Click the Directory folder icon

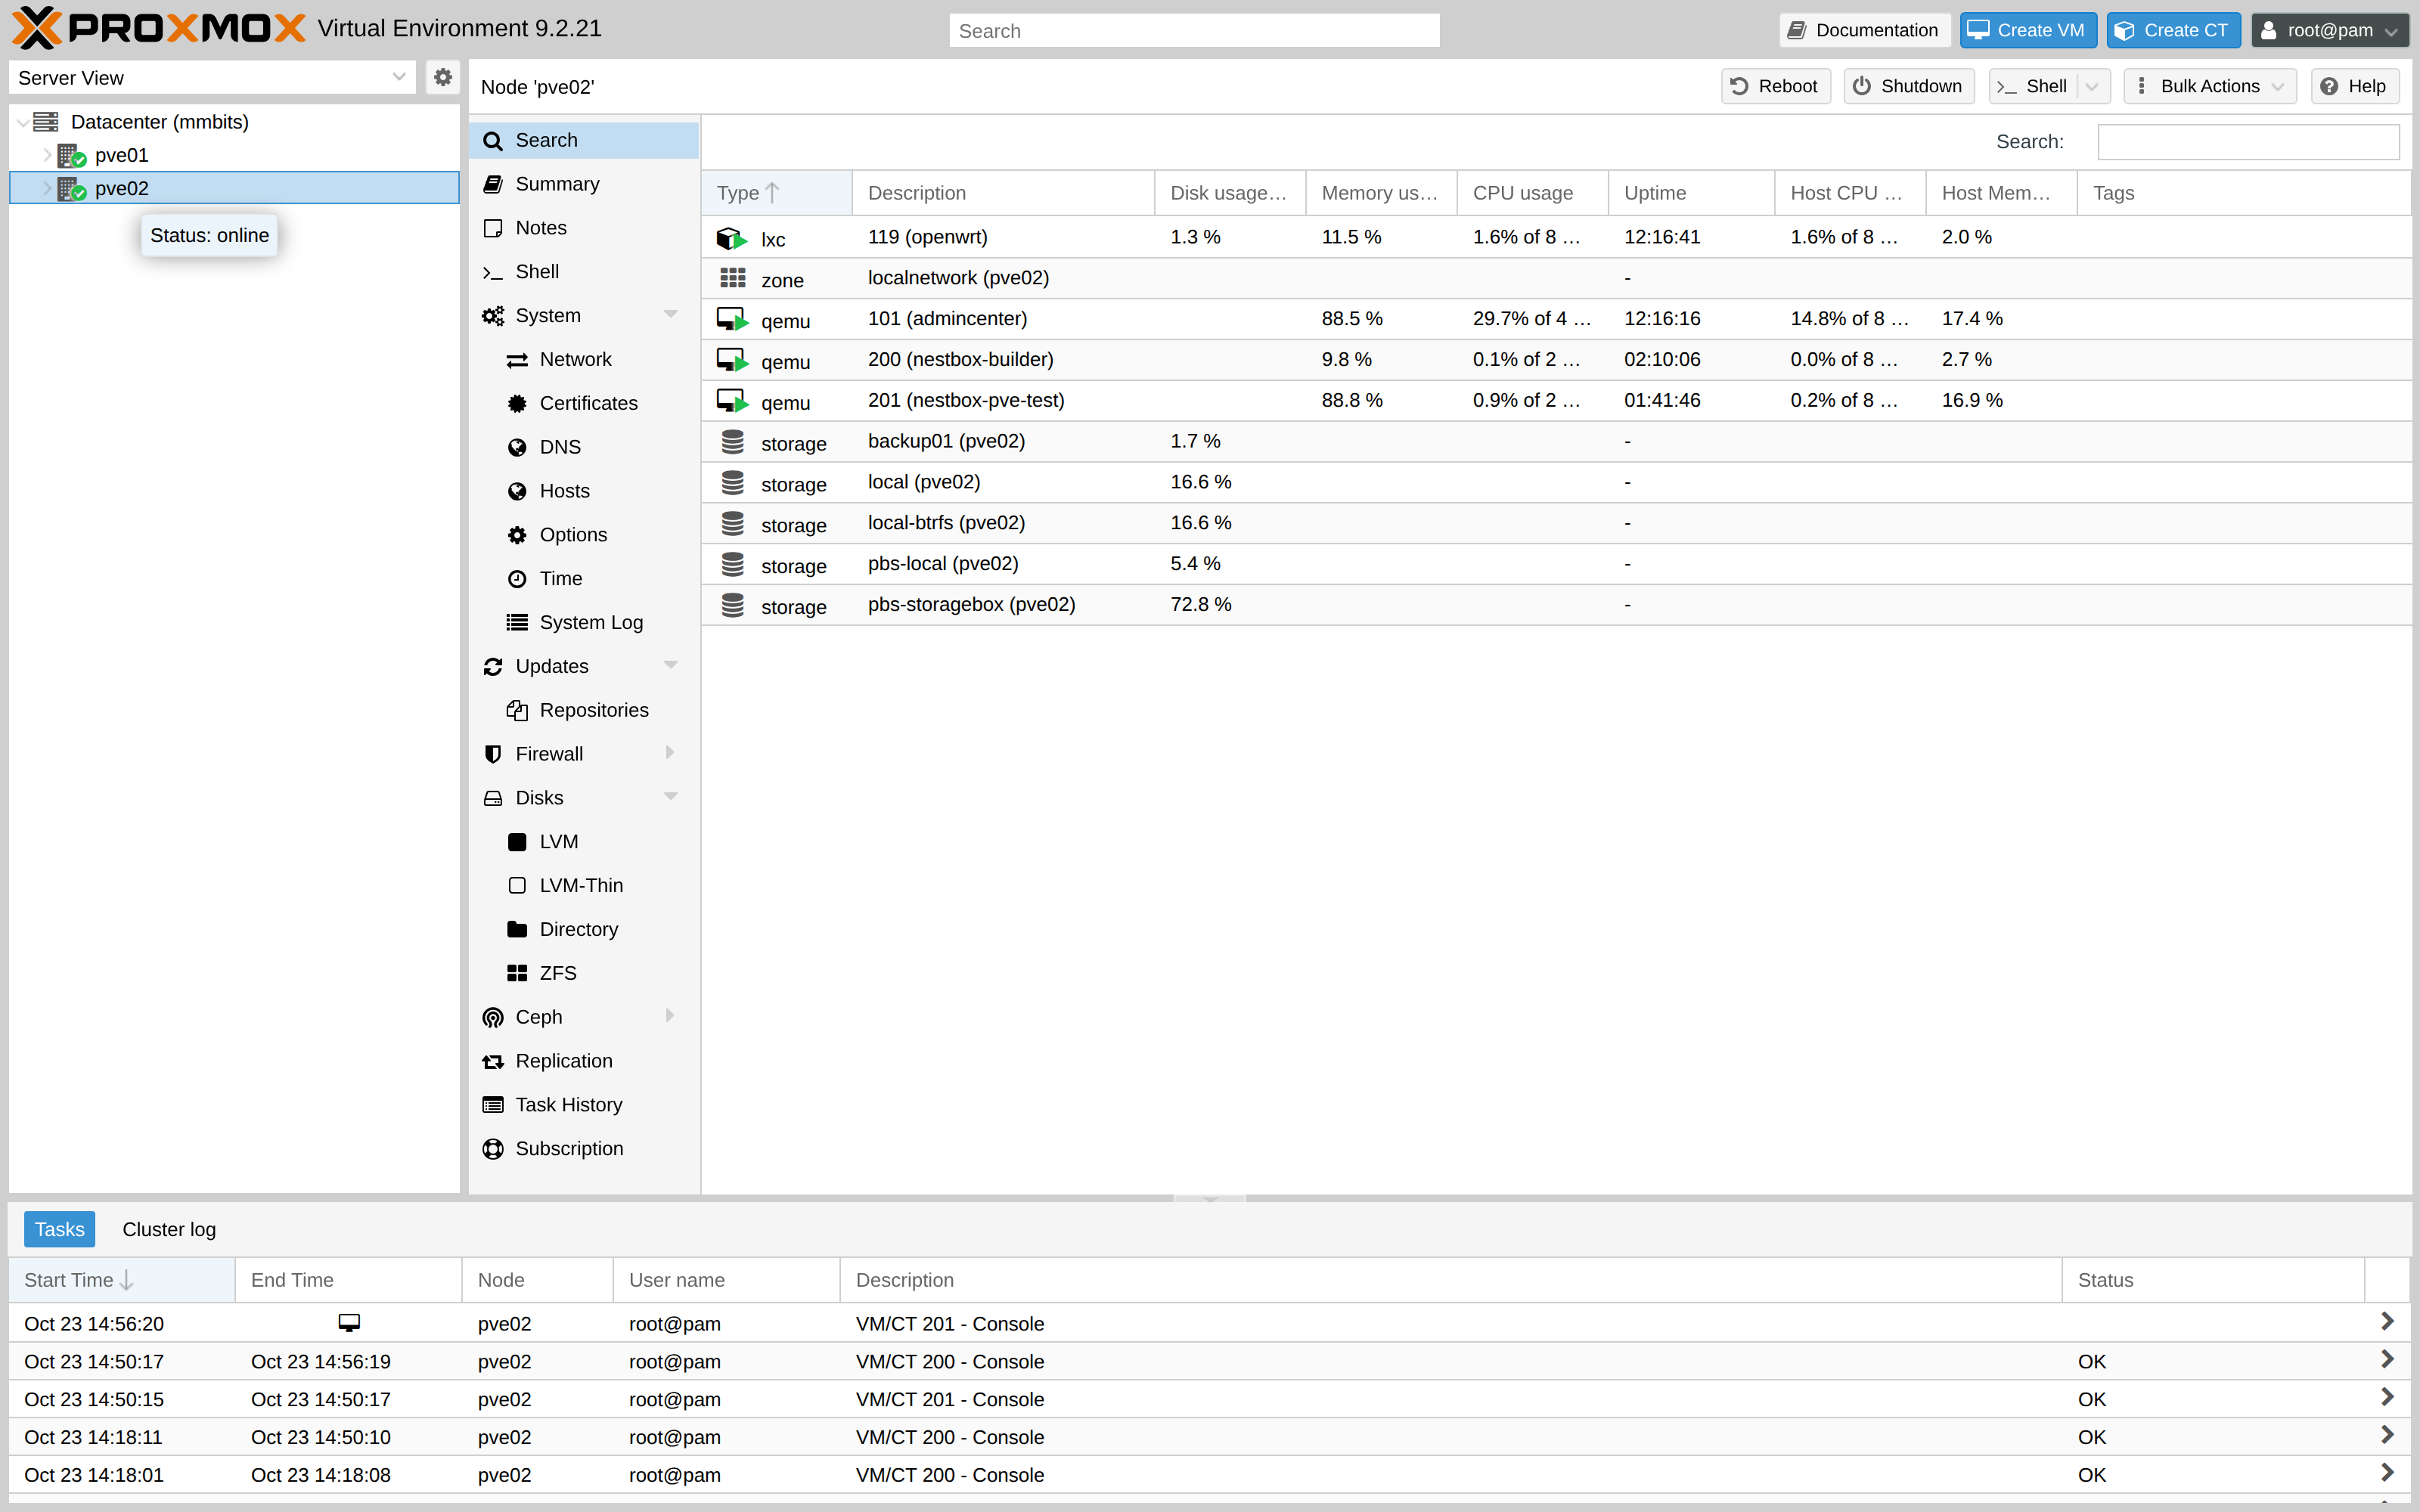tap(517, 930)
